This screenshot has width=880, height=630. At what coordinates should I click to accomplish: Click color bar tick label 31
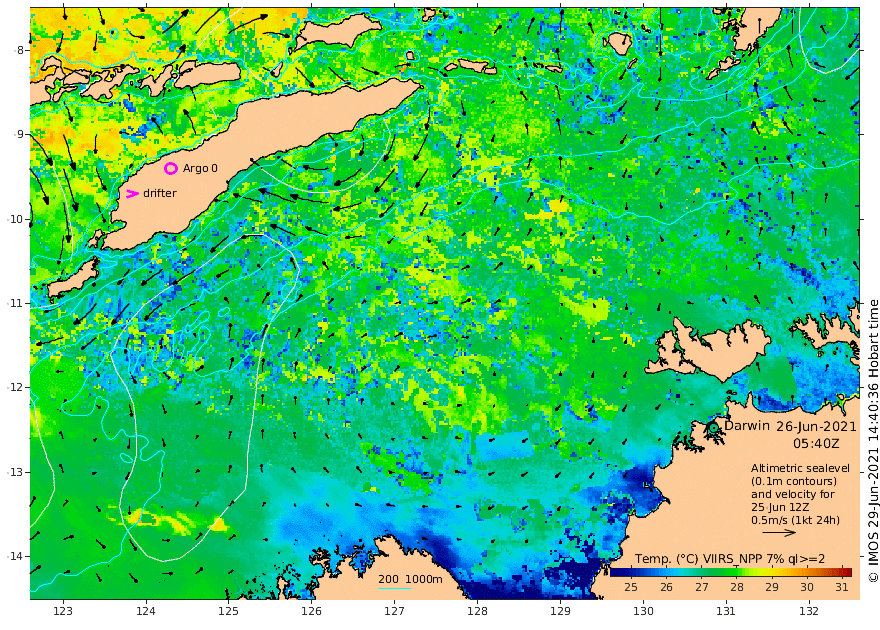tap(842, 587)
